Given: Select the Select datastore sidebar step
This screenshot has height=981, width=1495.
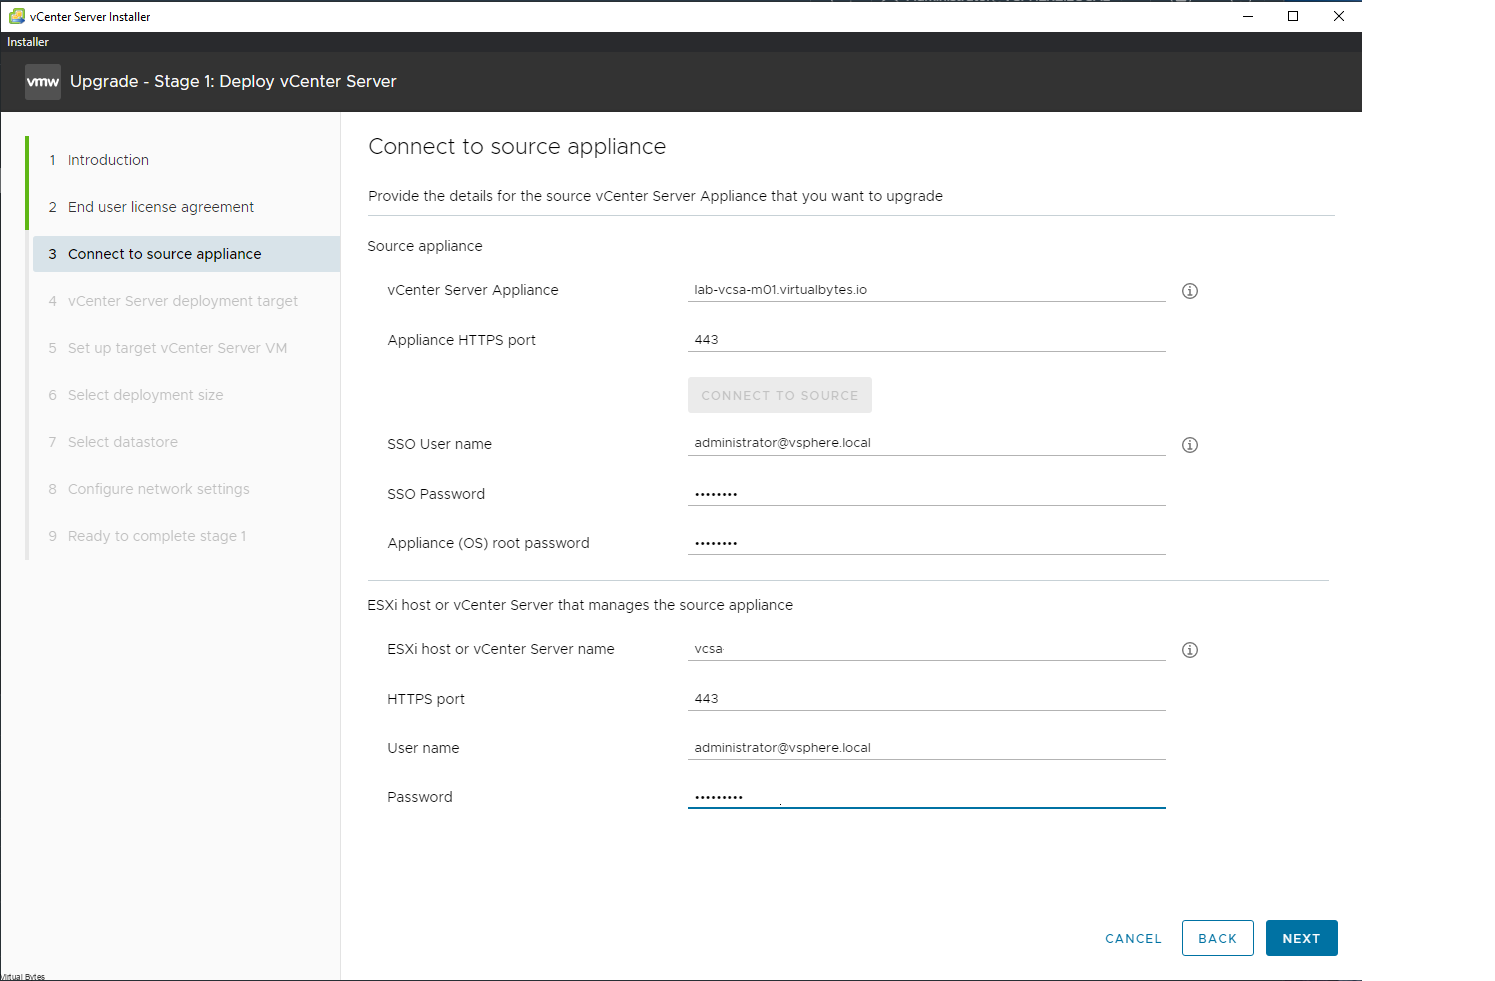Looking at the screenshot, I should 122,441.
